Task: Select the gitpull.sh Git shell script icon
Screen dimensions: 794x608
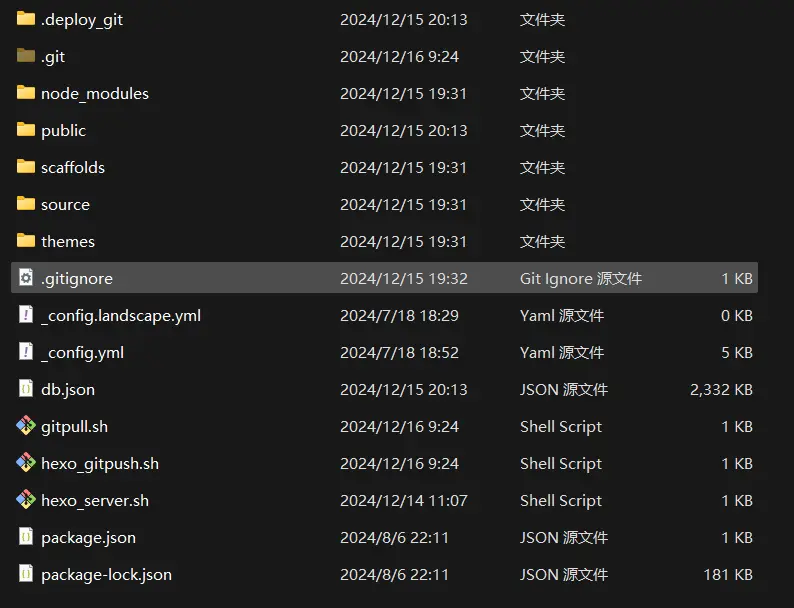Action: [x=26, y=426]
